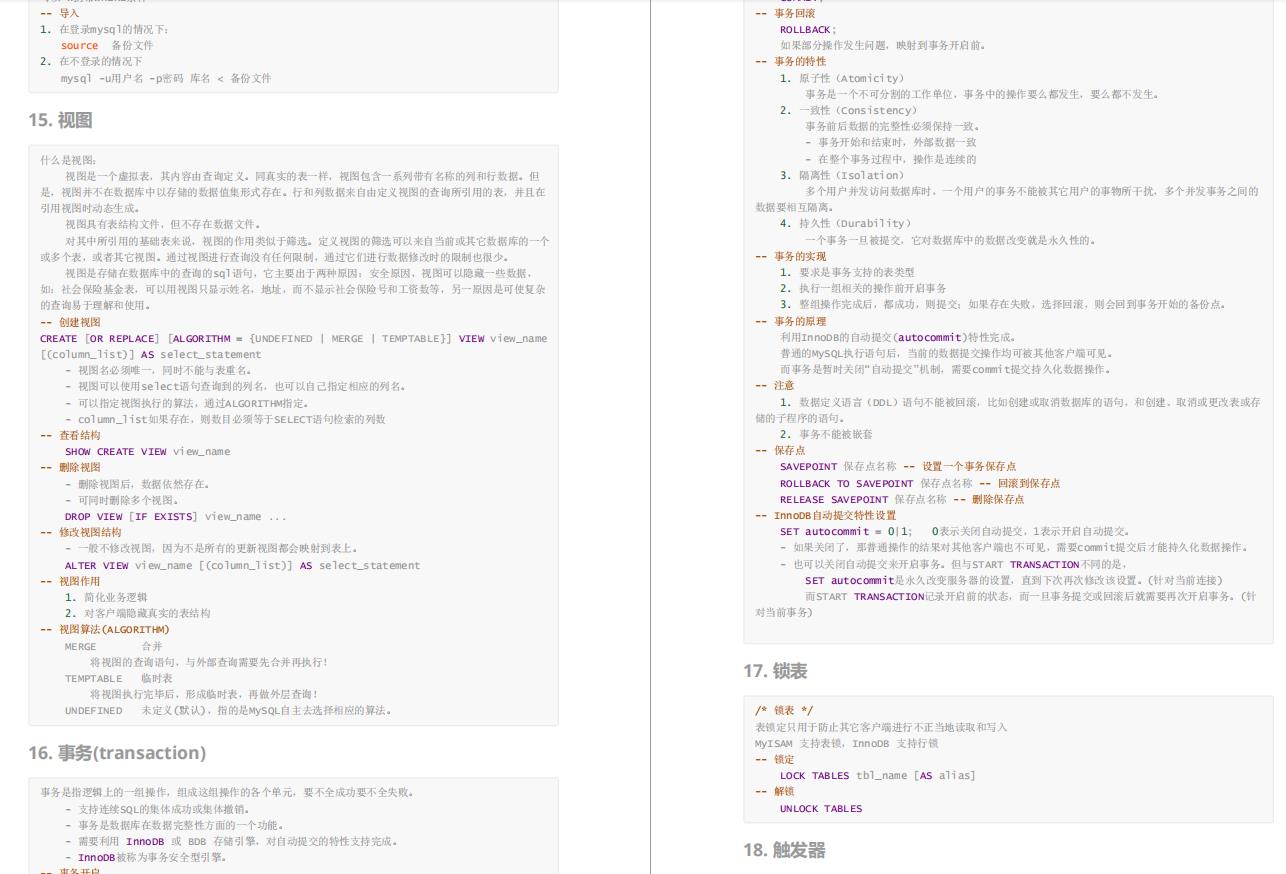Click the text "什么是视图:"

click(x=68, y=160)
